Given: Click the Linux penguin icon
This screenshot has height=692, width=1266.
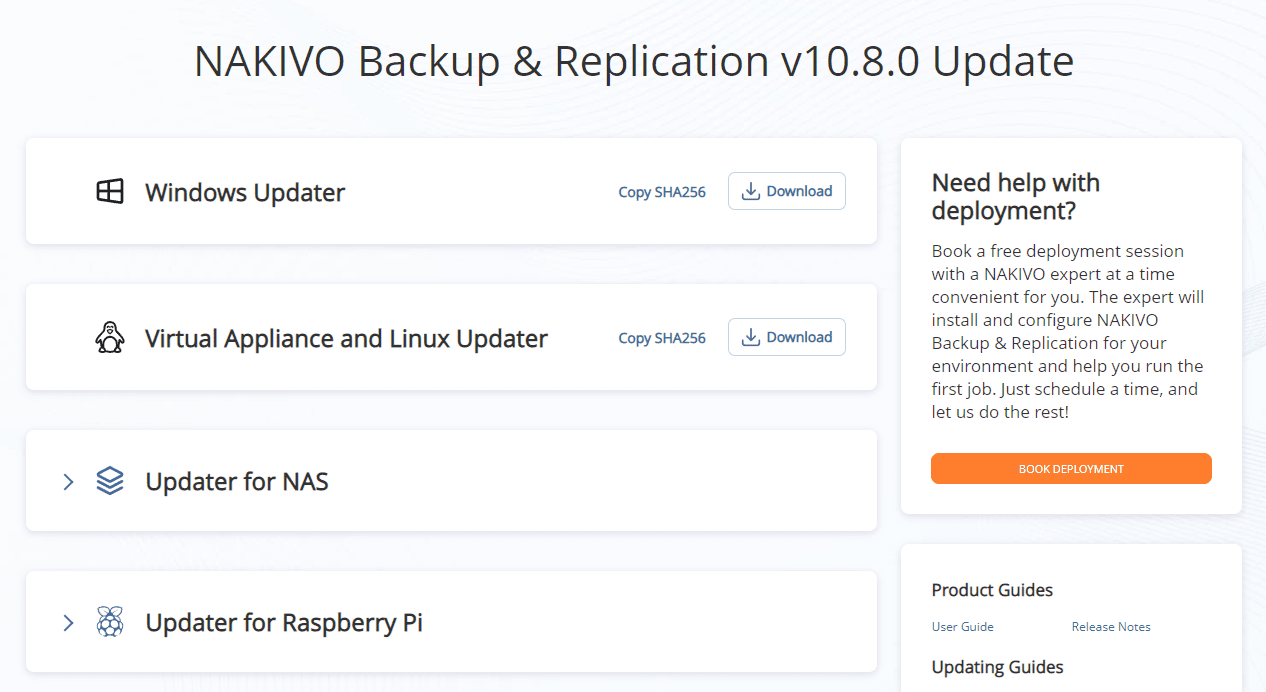Looking at the screenshot, I should (x=110, y=338).
